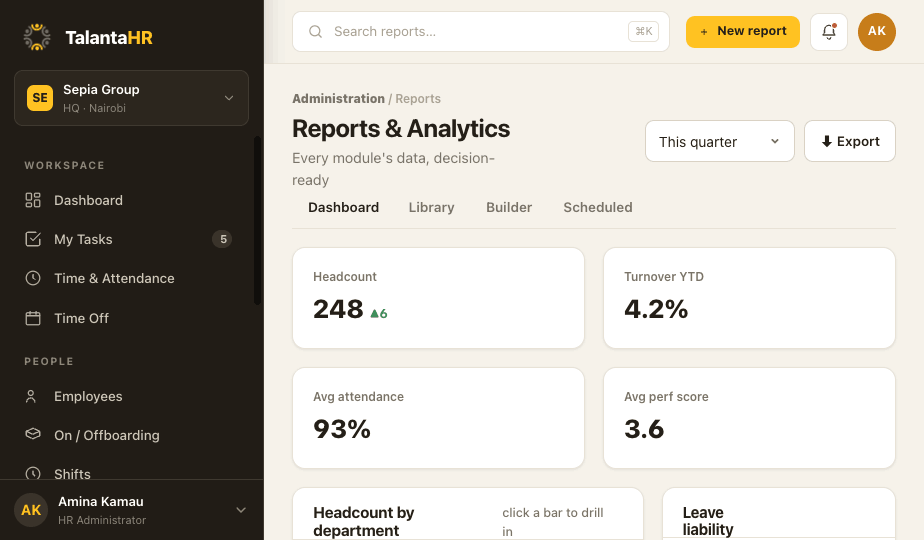Image resolution: width=924 pixels, height=540 pixels.
Task: Click the HQ · Nairobi subtitle
Action: 94,108
